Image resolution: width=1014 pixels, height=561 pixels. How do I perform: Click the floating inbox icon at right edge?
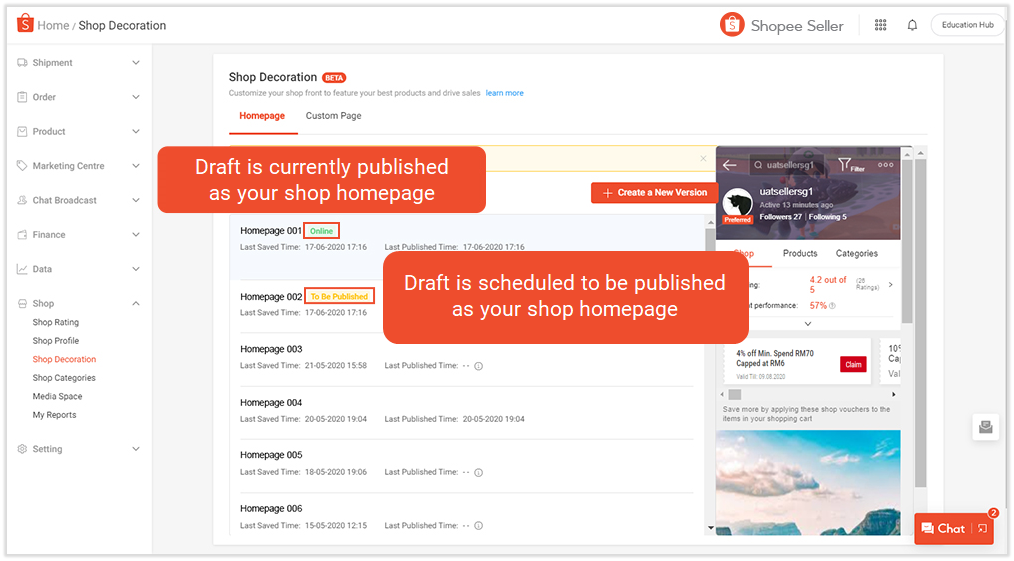tap(986, 427)
